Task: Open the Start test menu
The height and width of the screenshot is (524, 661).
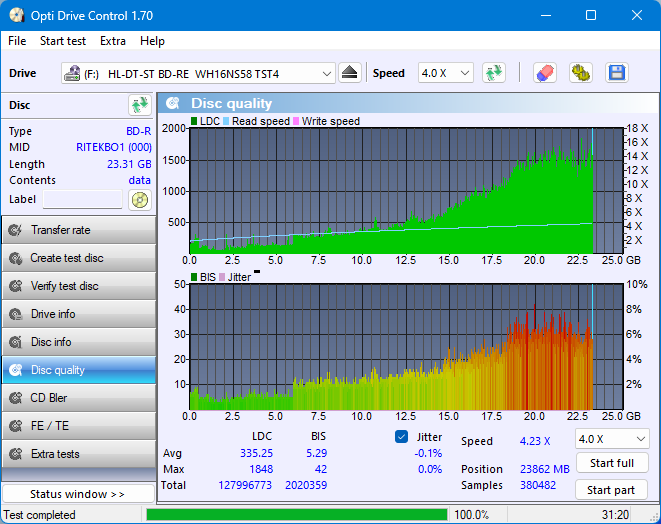Action: click(x=63, y=41)
